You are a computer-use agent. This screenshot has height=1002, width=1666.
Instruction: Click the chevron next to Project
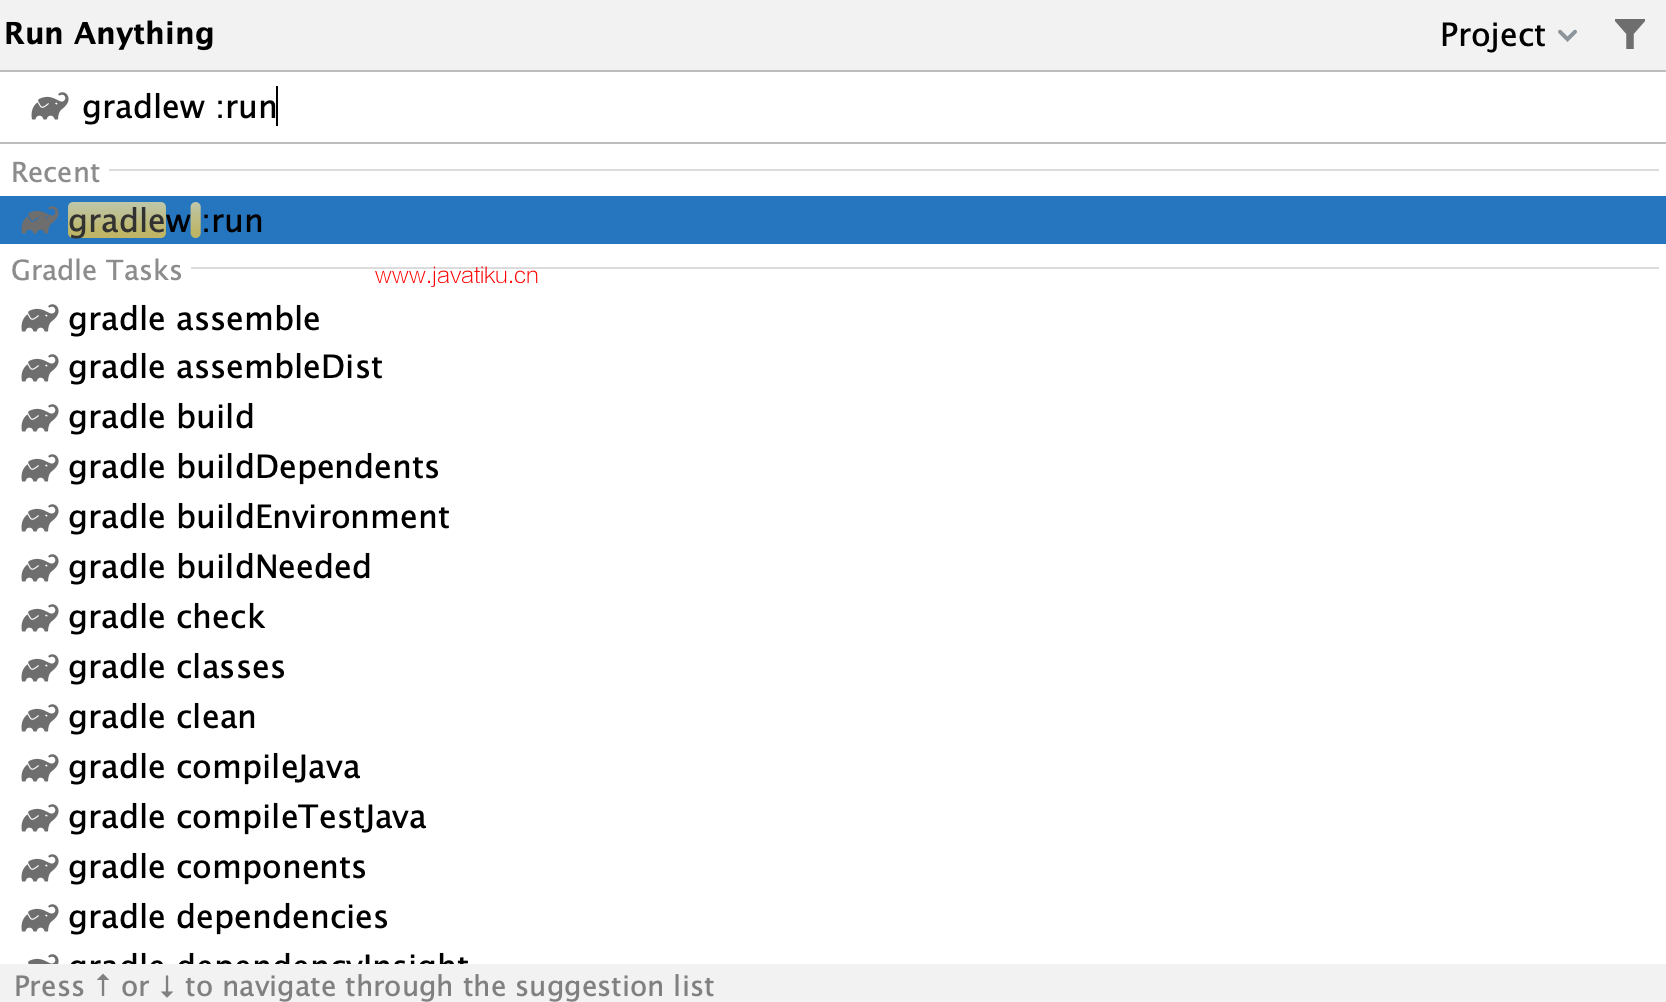(1567, 36)
